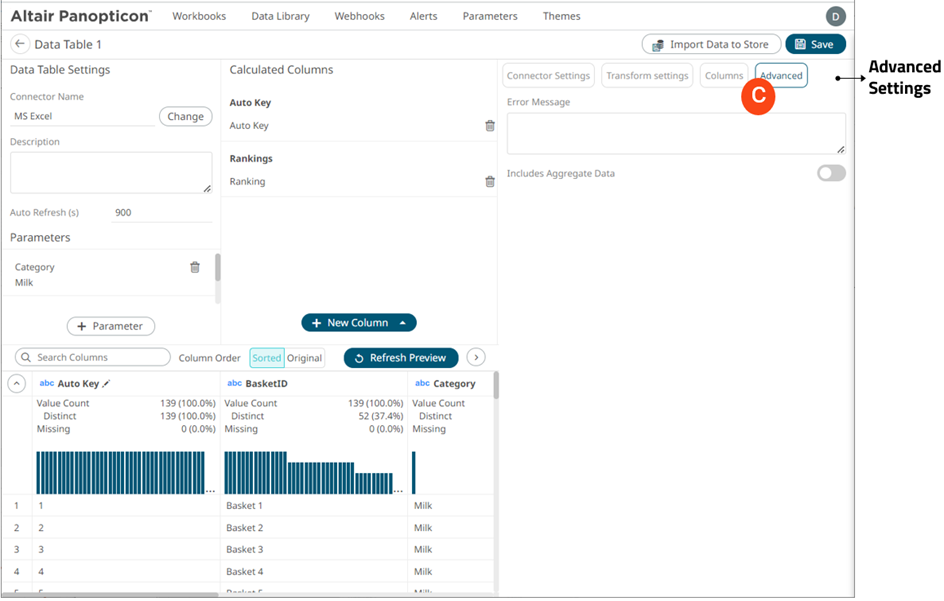Open the user avatar D menu

tap(835, 16)
